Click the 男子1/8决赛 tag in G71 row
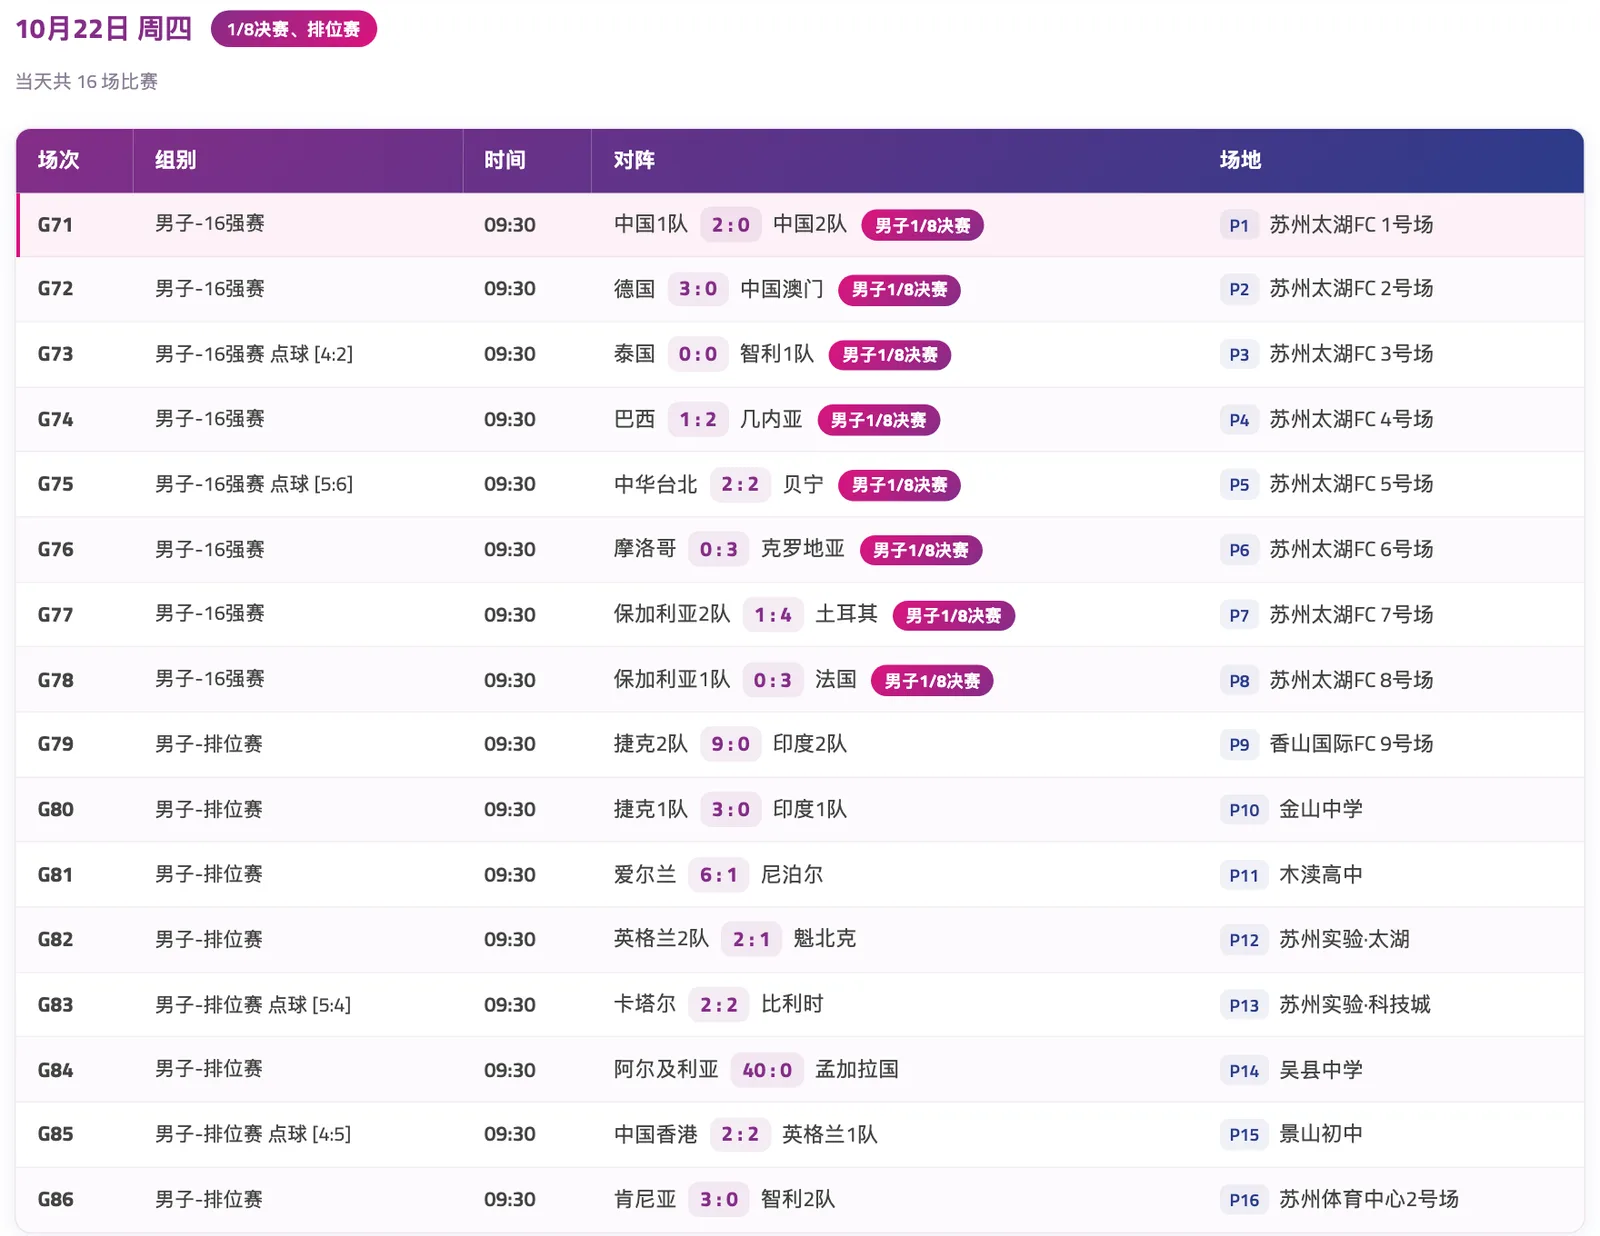1600x1236 pixels. tap(922, 225)
